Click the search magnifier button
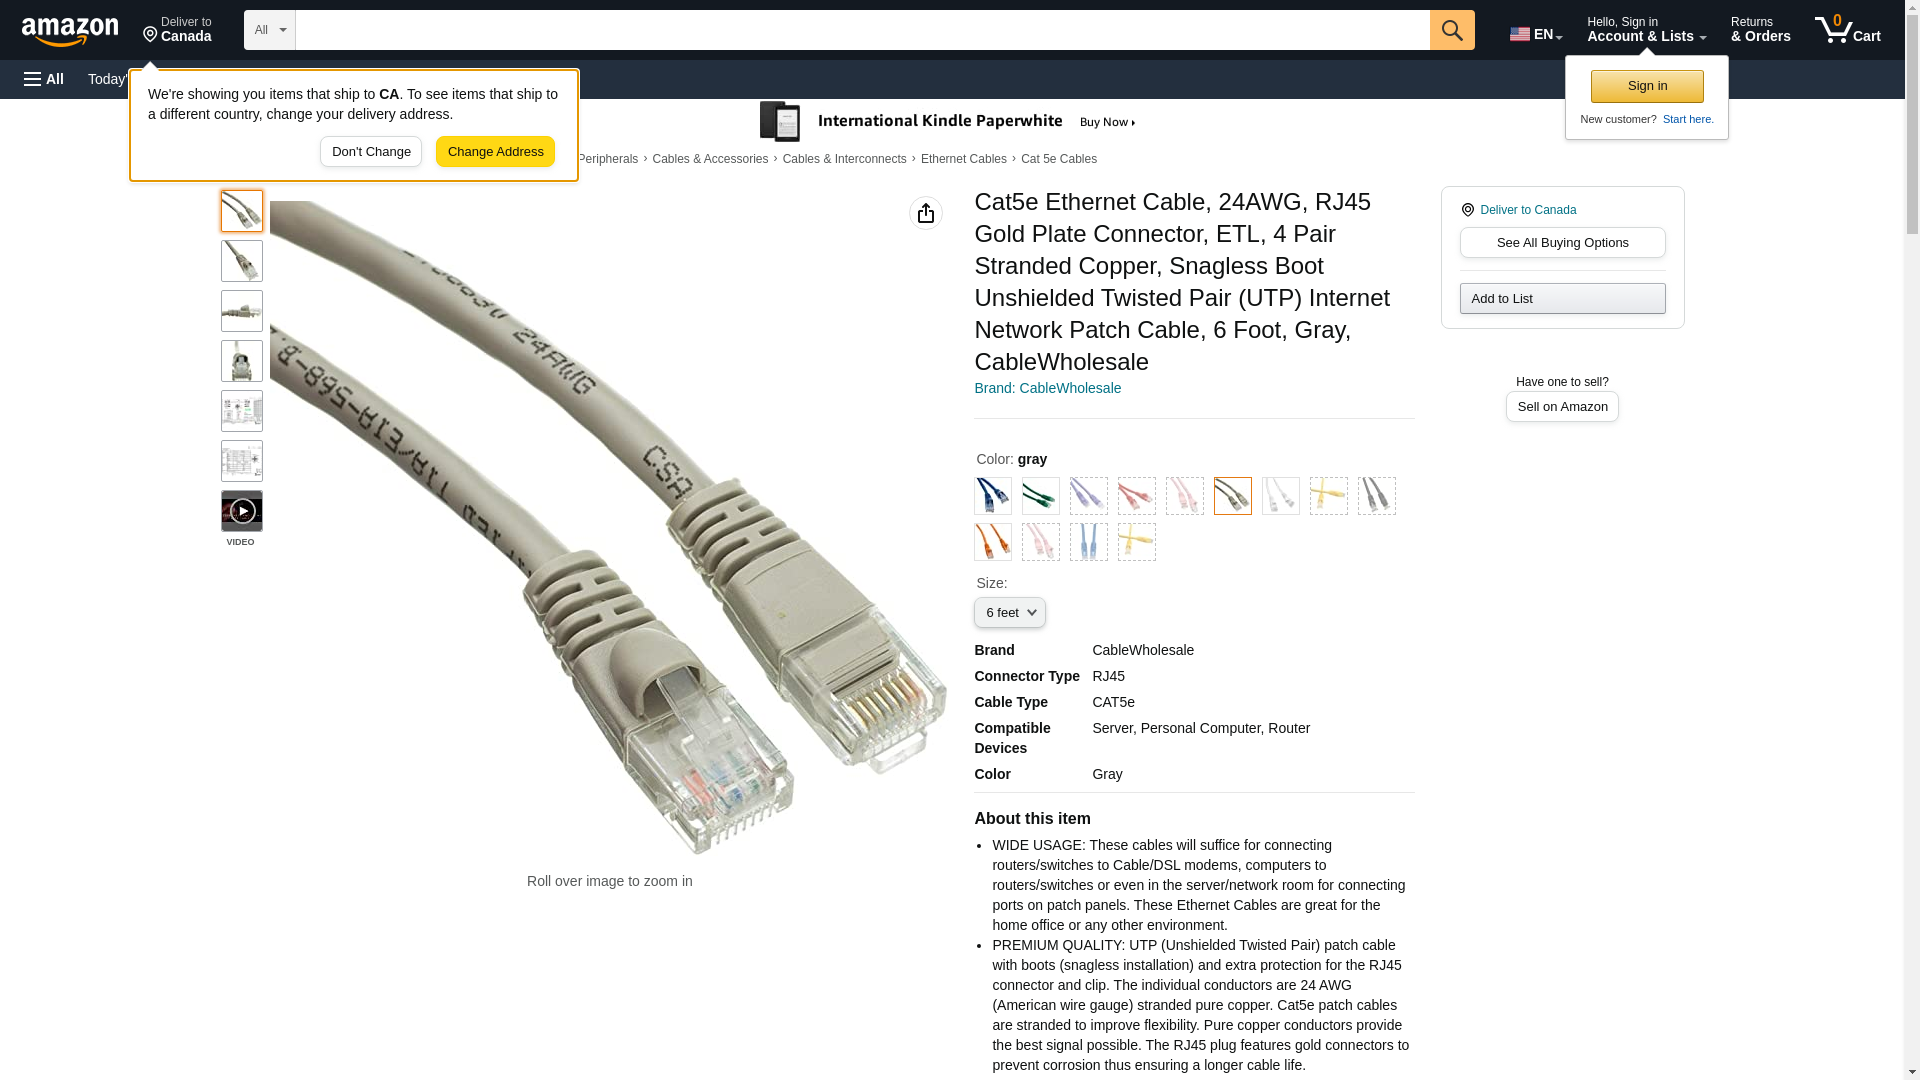The width and height of the screenshot is (1920, 1080). [x=1452, y=30]
